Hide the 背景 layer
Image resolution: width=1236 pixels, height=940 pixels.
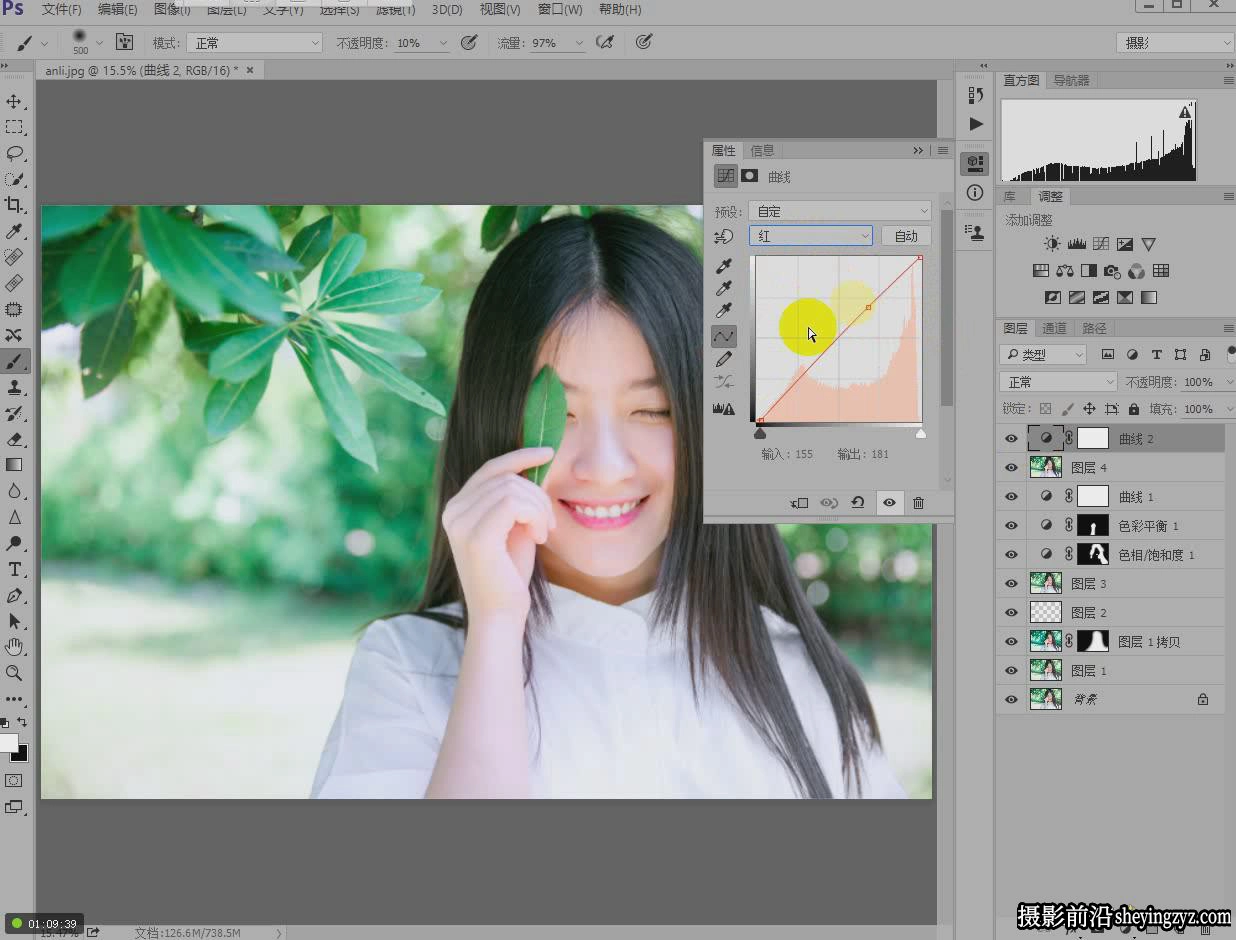[x=1010, y=699]
